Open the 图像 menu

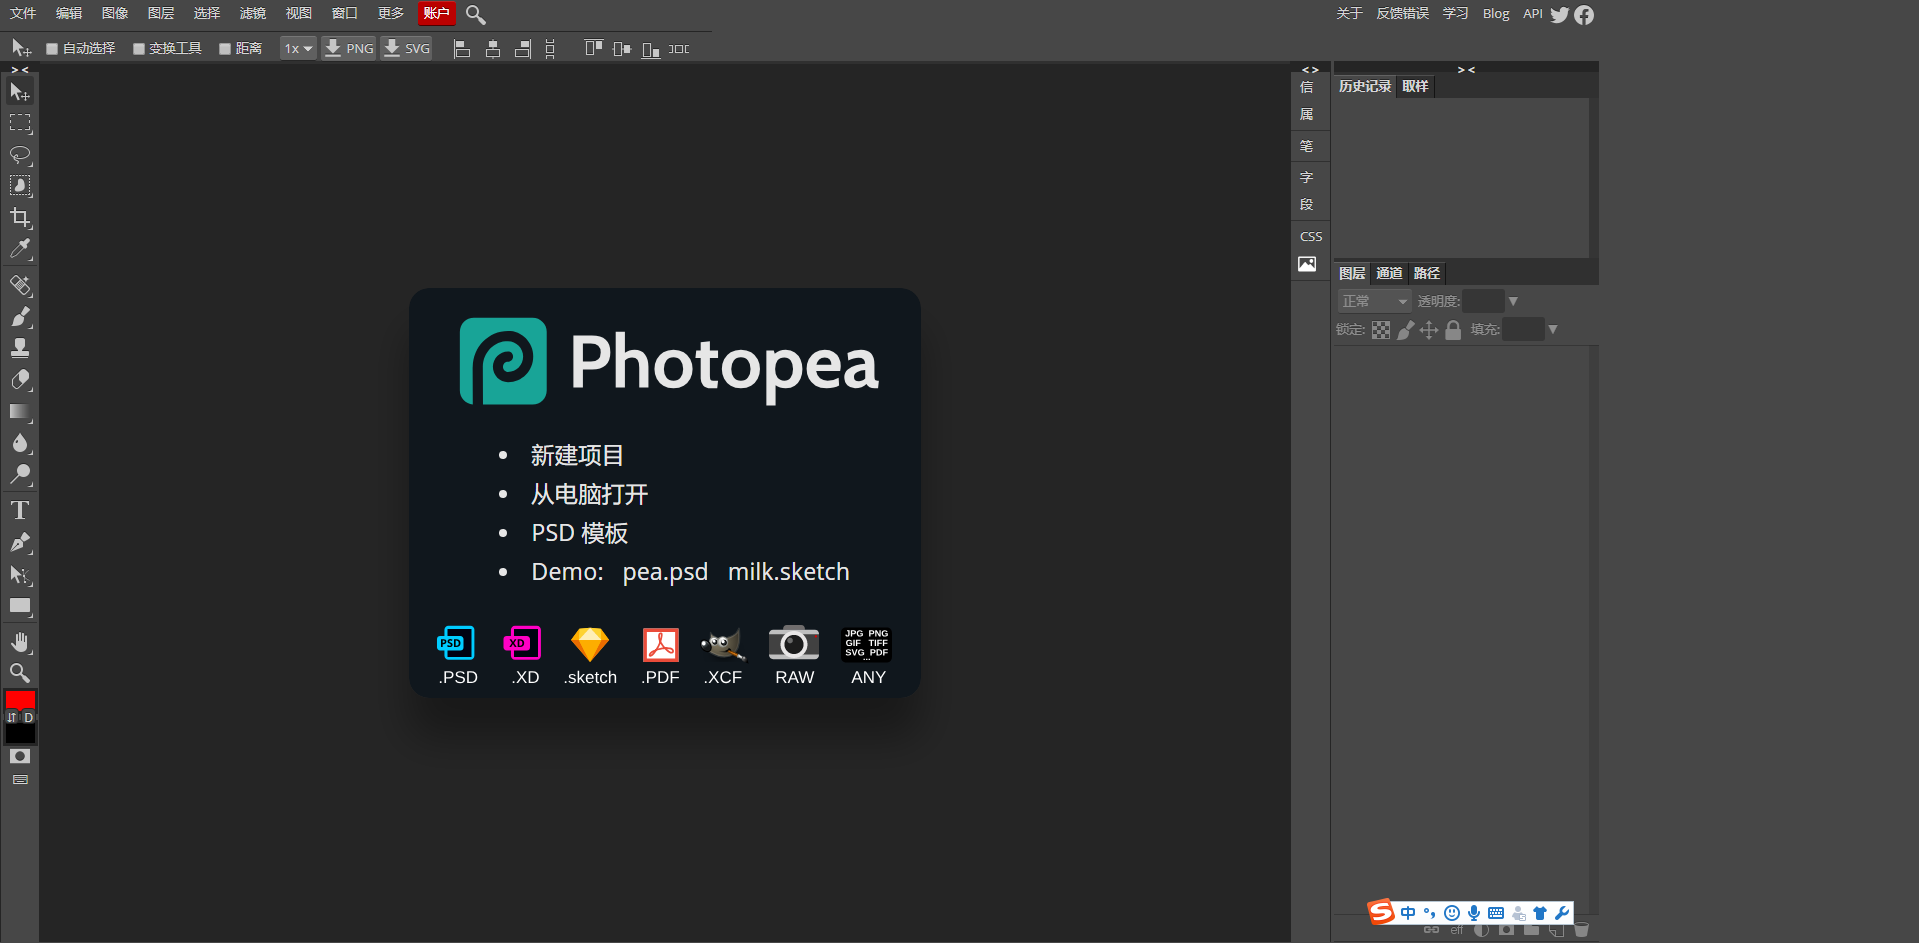pyautogui.click(x=115, y=14)
